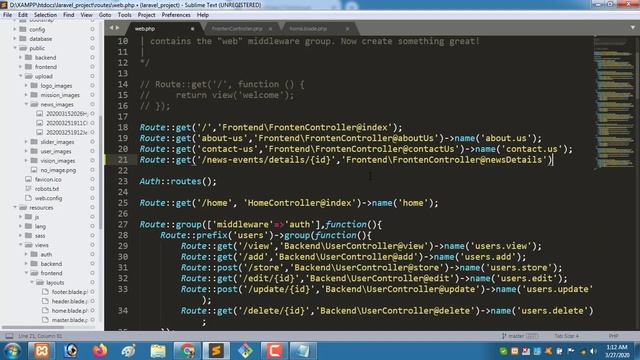Viewport: 640px width, 360px height.
Task: Toggle side bar via status bar panel icon
Action: (9, 336)
